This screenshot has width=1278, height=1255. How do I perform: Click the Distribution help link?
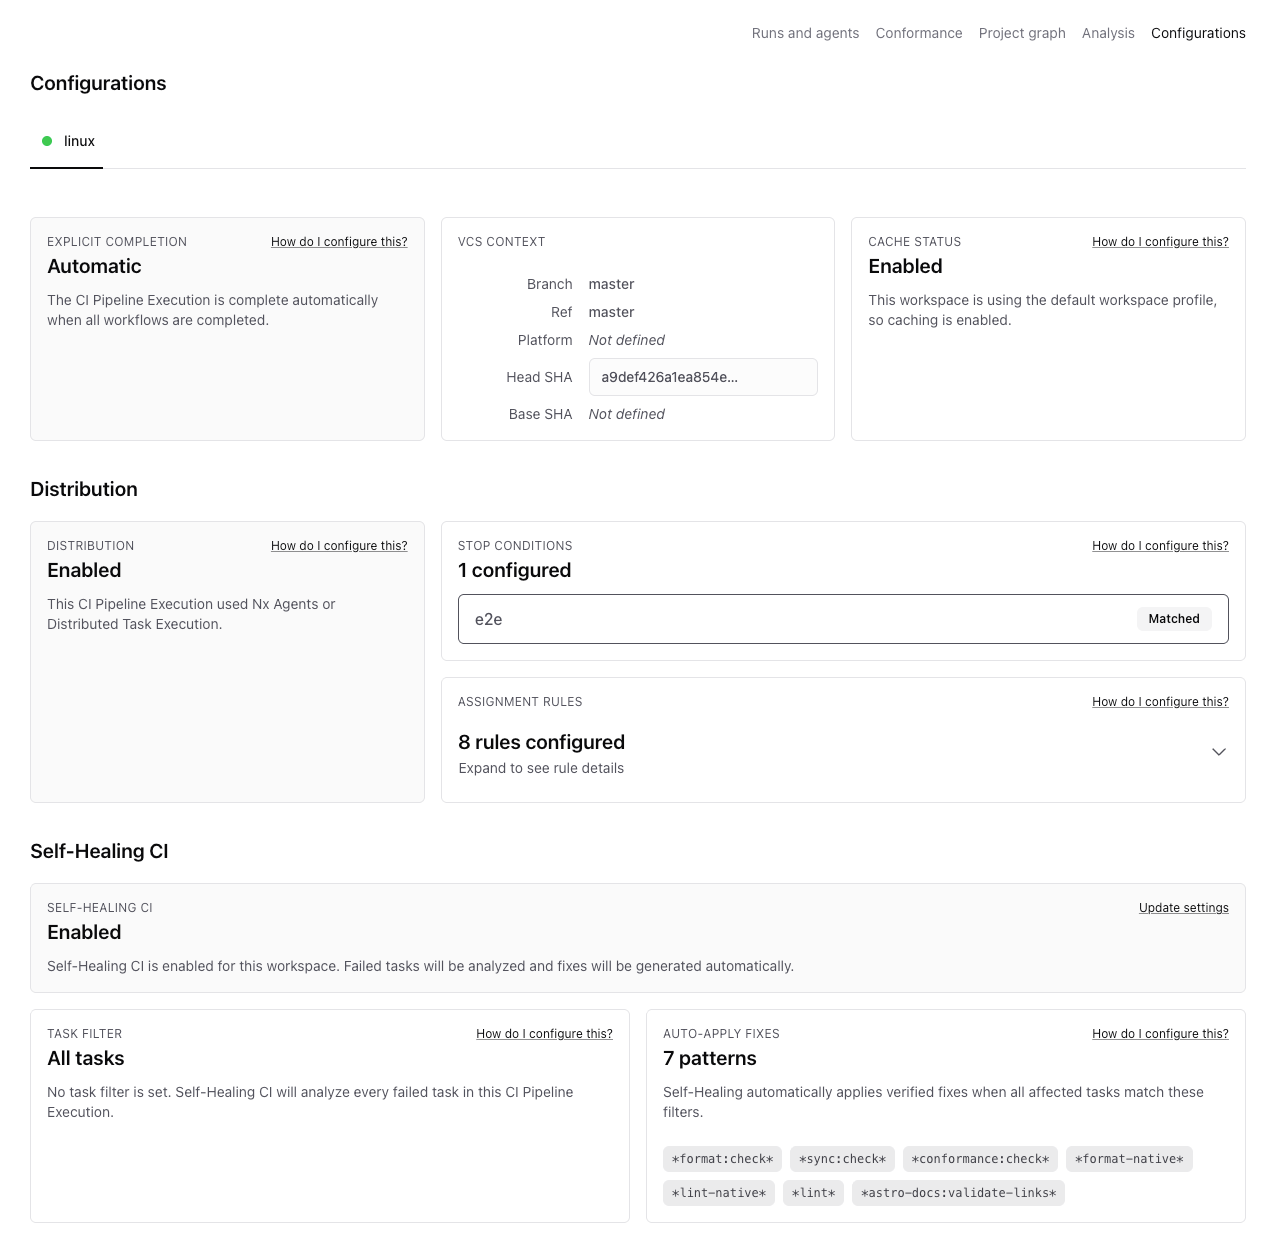[339, 545]
